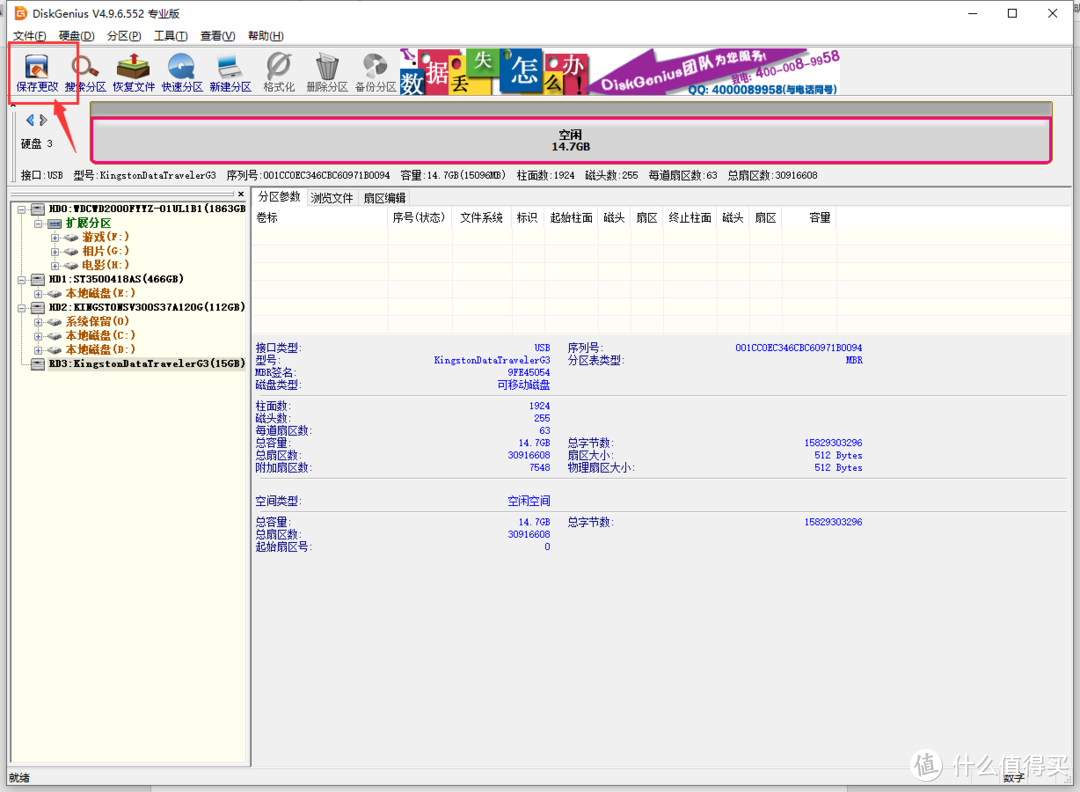Expand the 系统保留(O) node
Screen dimensions: 1080x792
39,322
